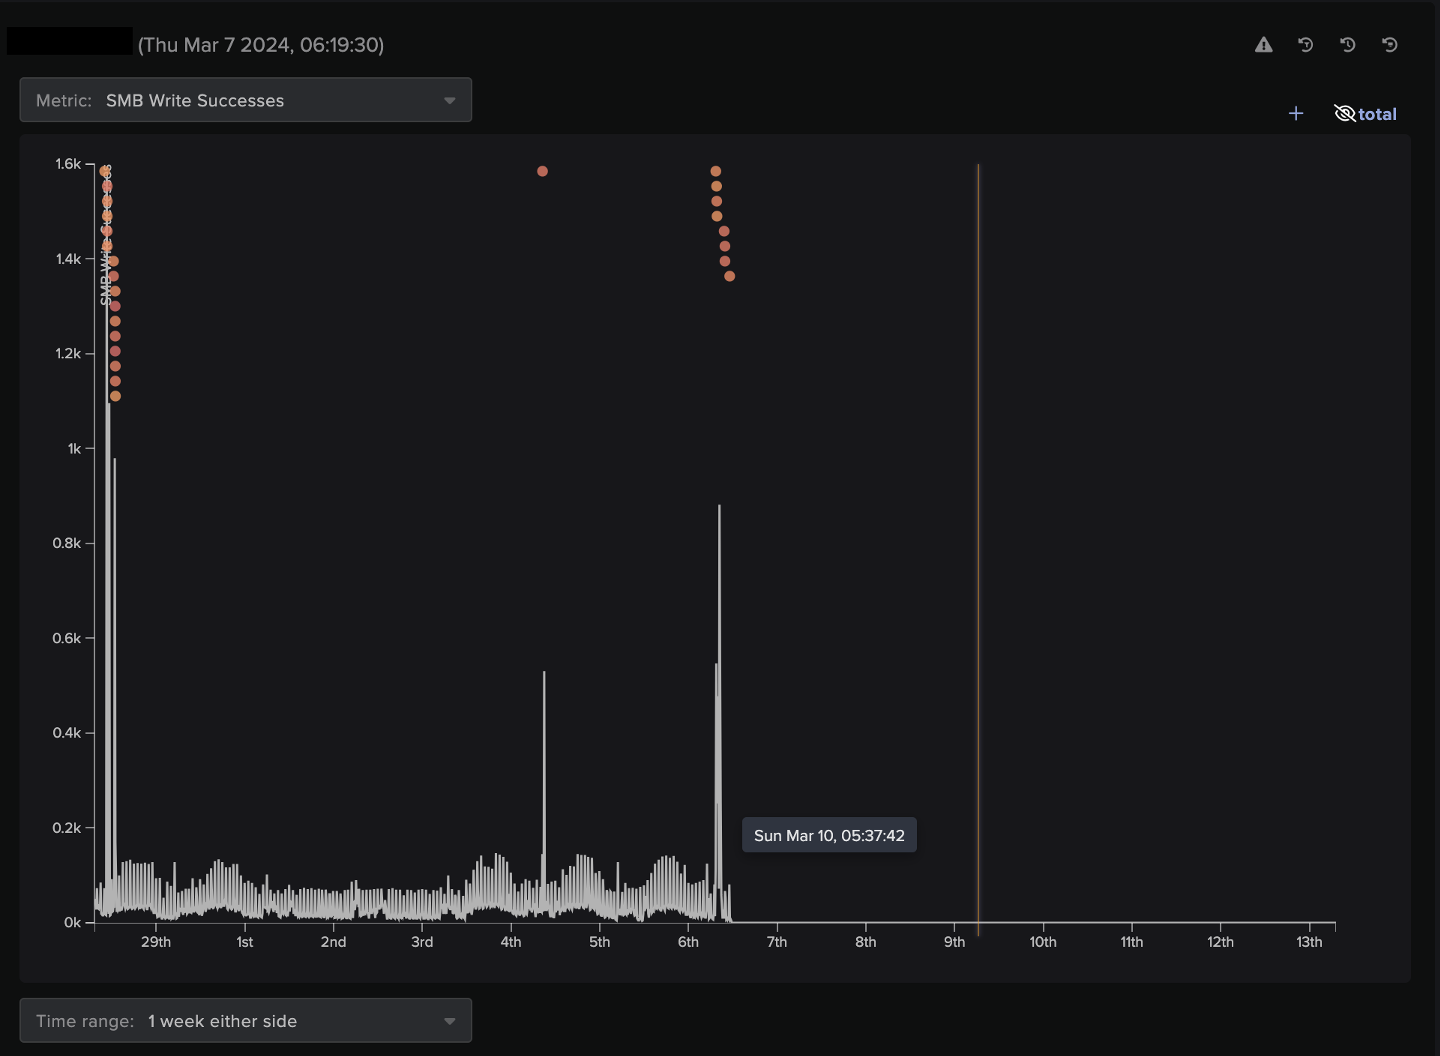Click the 13th label on x-axis
Image resolution: width=1440 pixels, height=1056 pixels.
(x=1309, y=942)
